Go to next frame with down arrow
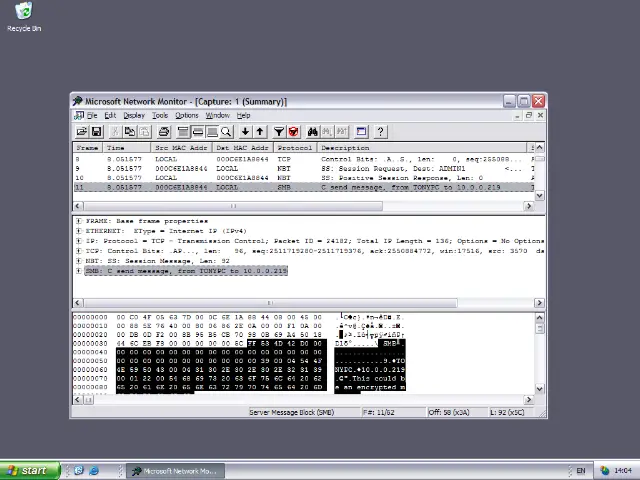Viewport: 640px width, 480px height. pyautogui.click(x=245, y=131)
